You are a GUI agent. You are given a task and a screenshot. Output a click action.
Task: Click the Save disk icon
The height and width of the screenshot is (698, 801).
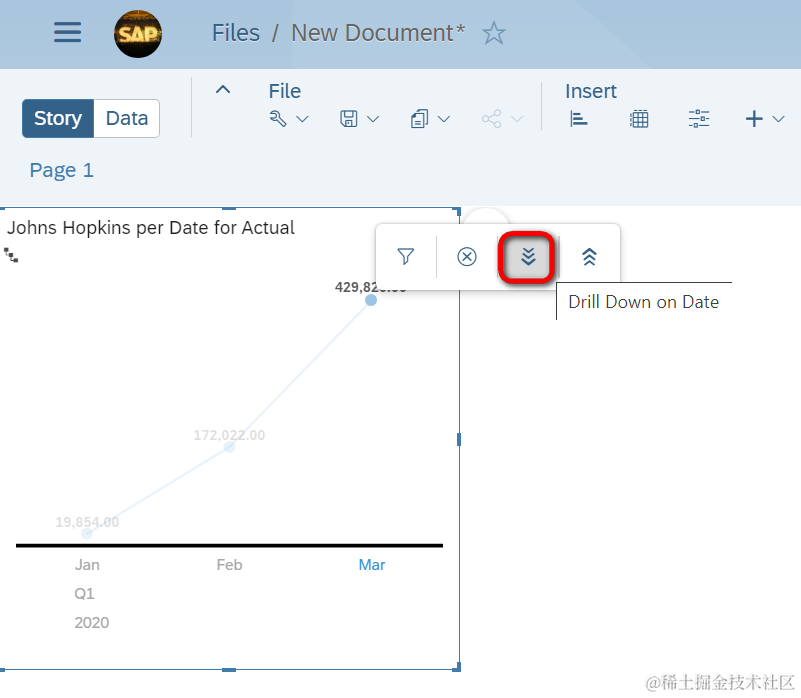click(349, 119)
